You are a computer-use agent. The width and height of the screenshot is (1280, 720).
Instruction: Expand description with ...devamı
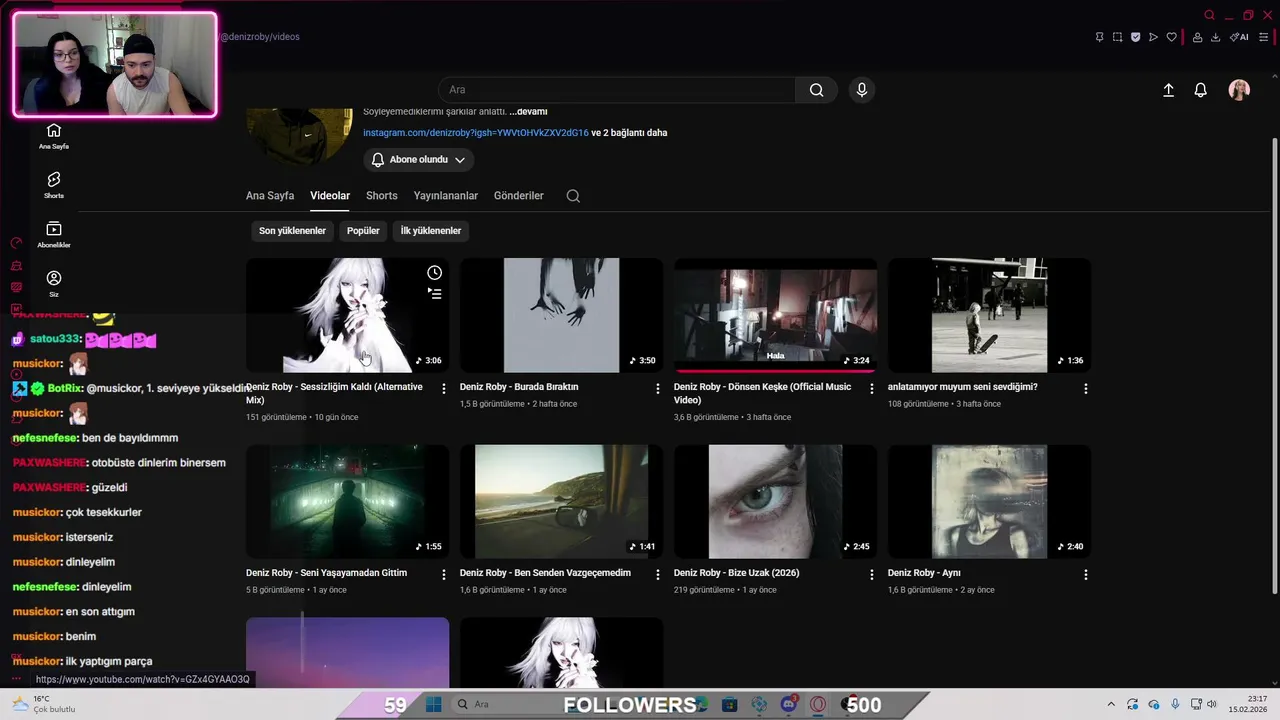pyautogui.click(x=528, y=112)
